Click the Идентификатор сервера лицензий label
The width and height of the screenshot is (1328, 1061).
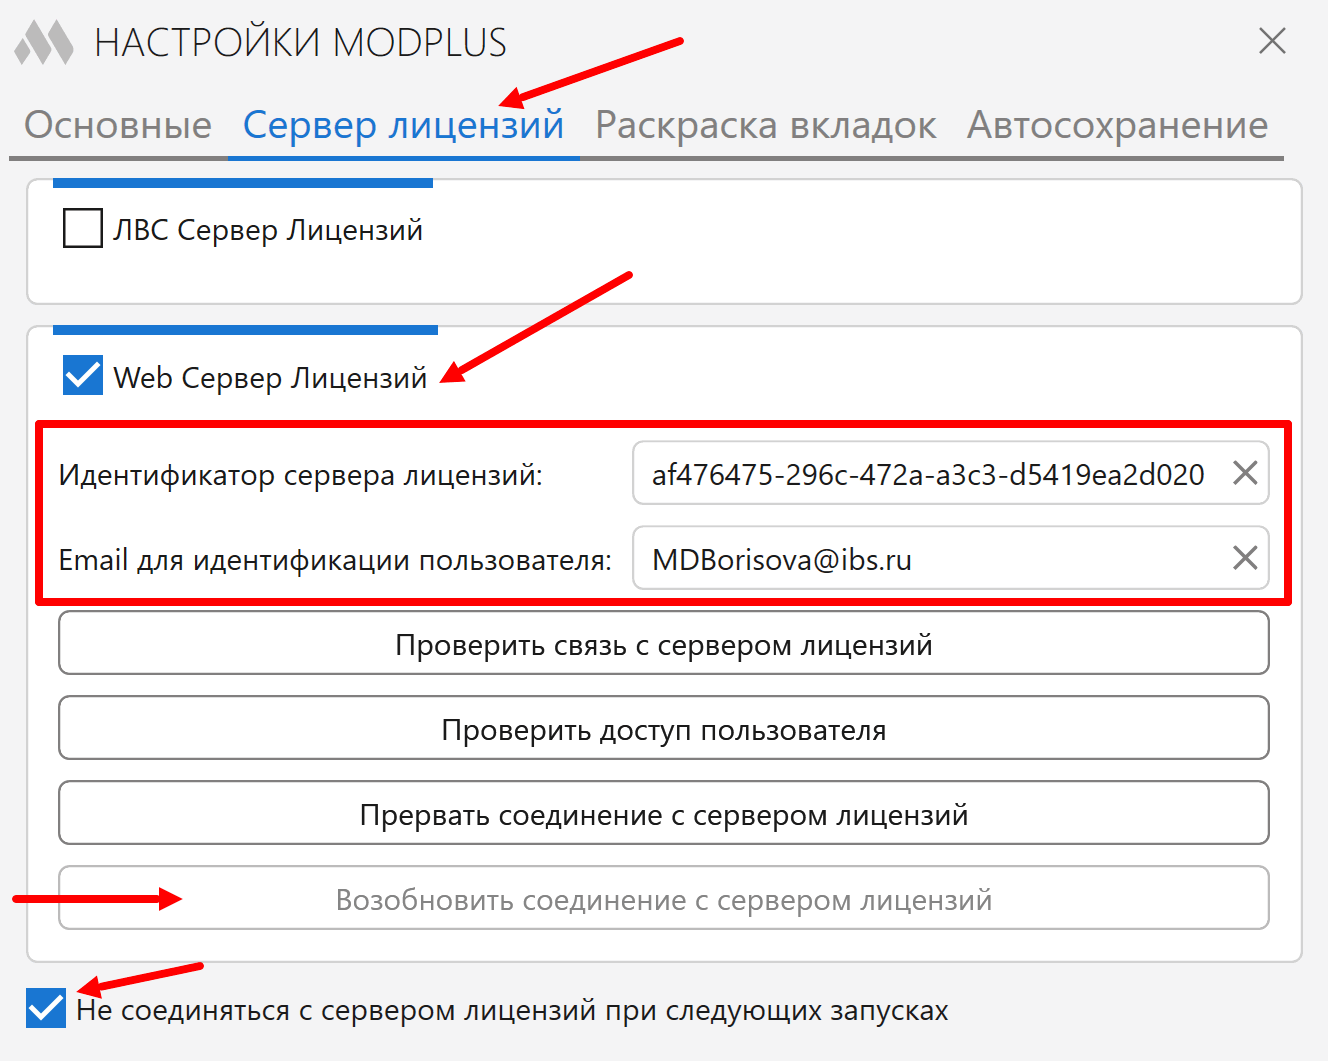click(300, 475)
